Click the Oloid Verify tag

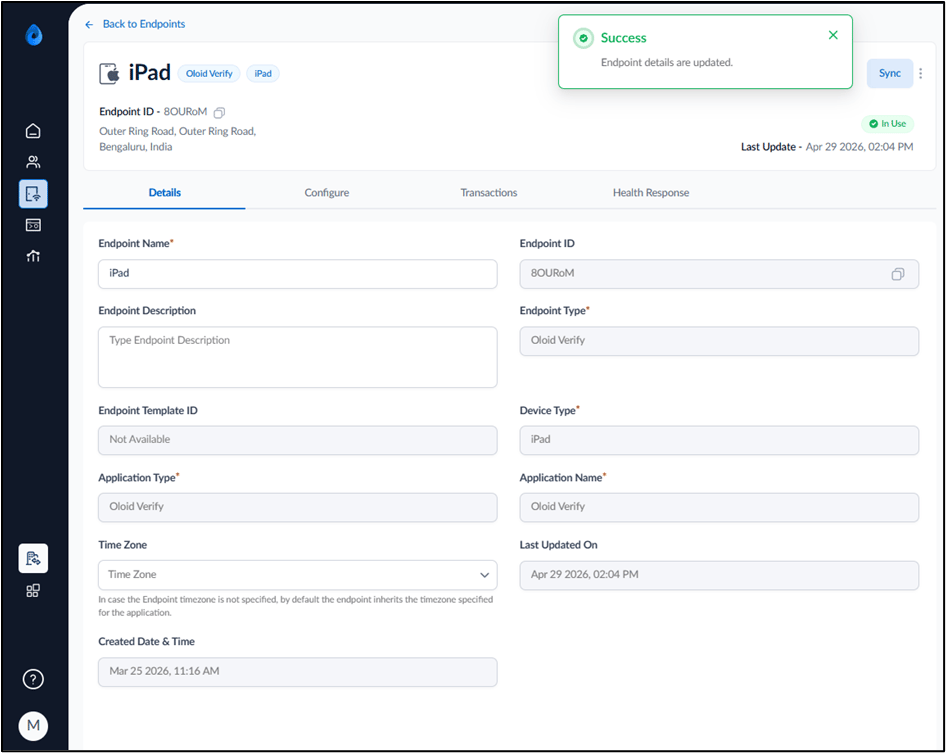point(209,74)
